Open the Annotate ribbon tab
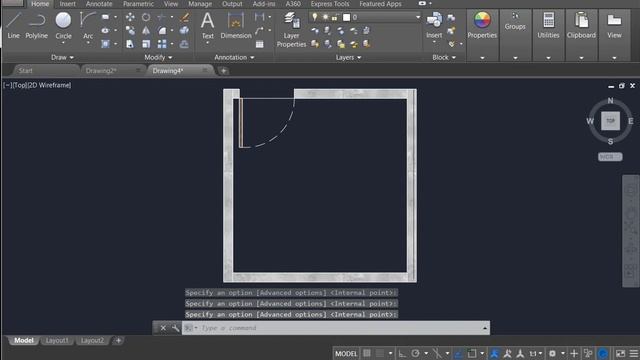Viewport: 640px width, 360px height. (x=99, y=4)
